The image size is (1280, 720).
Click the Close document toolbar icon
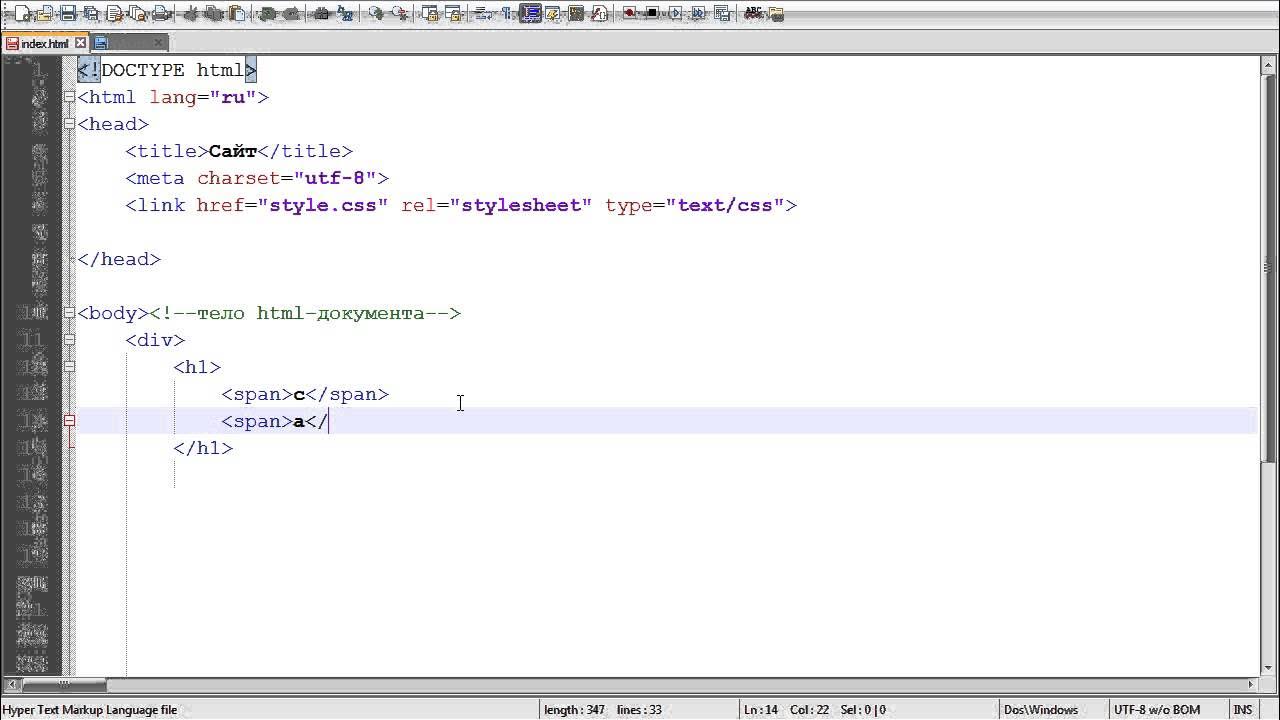point(114,14)
